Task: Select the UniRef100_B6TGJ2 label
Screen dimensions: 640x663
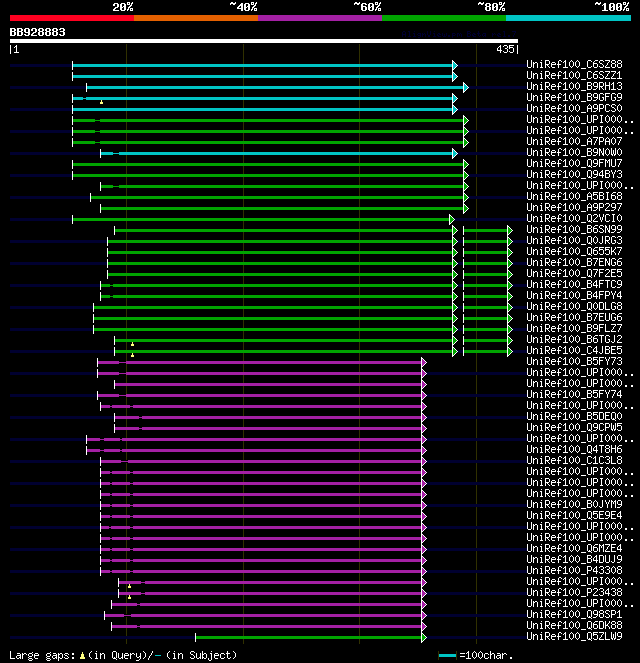Action: coord(574,339)
